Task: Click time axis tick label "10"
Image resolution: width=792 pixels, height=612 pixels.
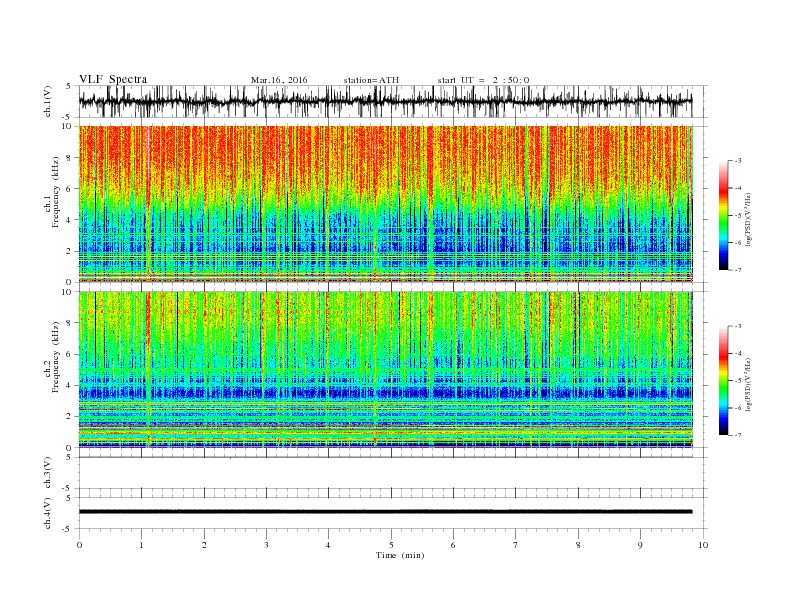Action: 703,545
